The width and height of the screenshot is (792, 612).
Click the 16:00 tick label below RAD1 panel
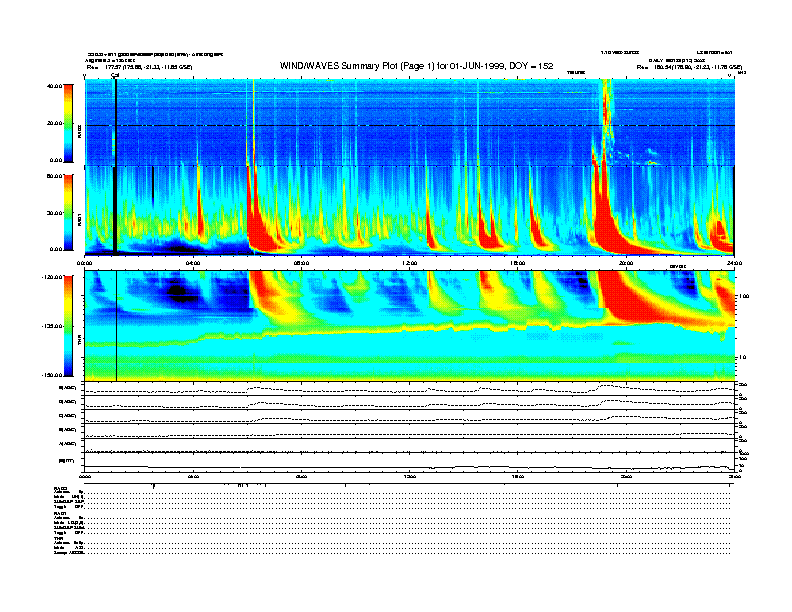pyautogui.click(x=518, y=263)
